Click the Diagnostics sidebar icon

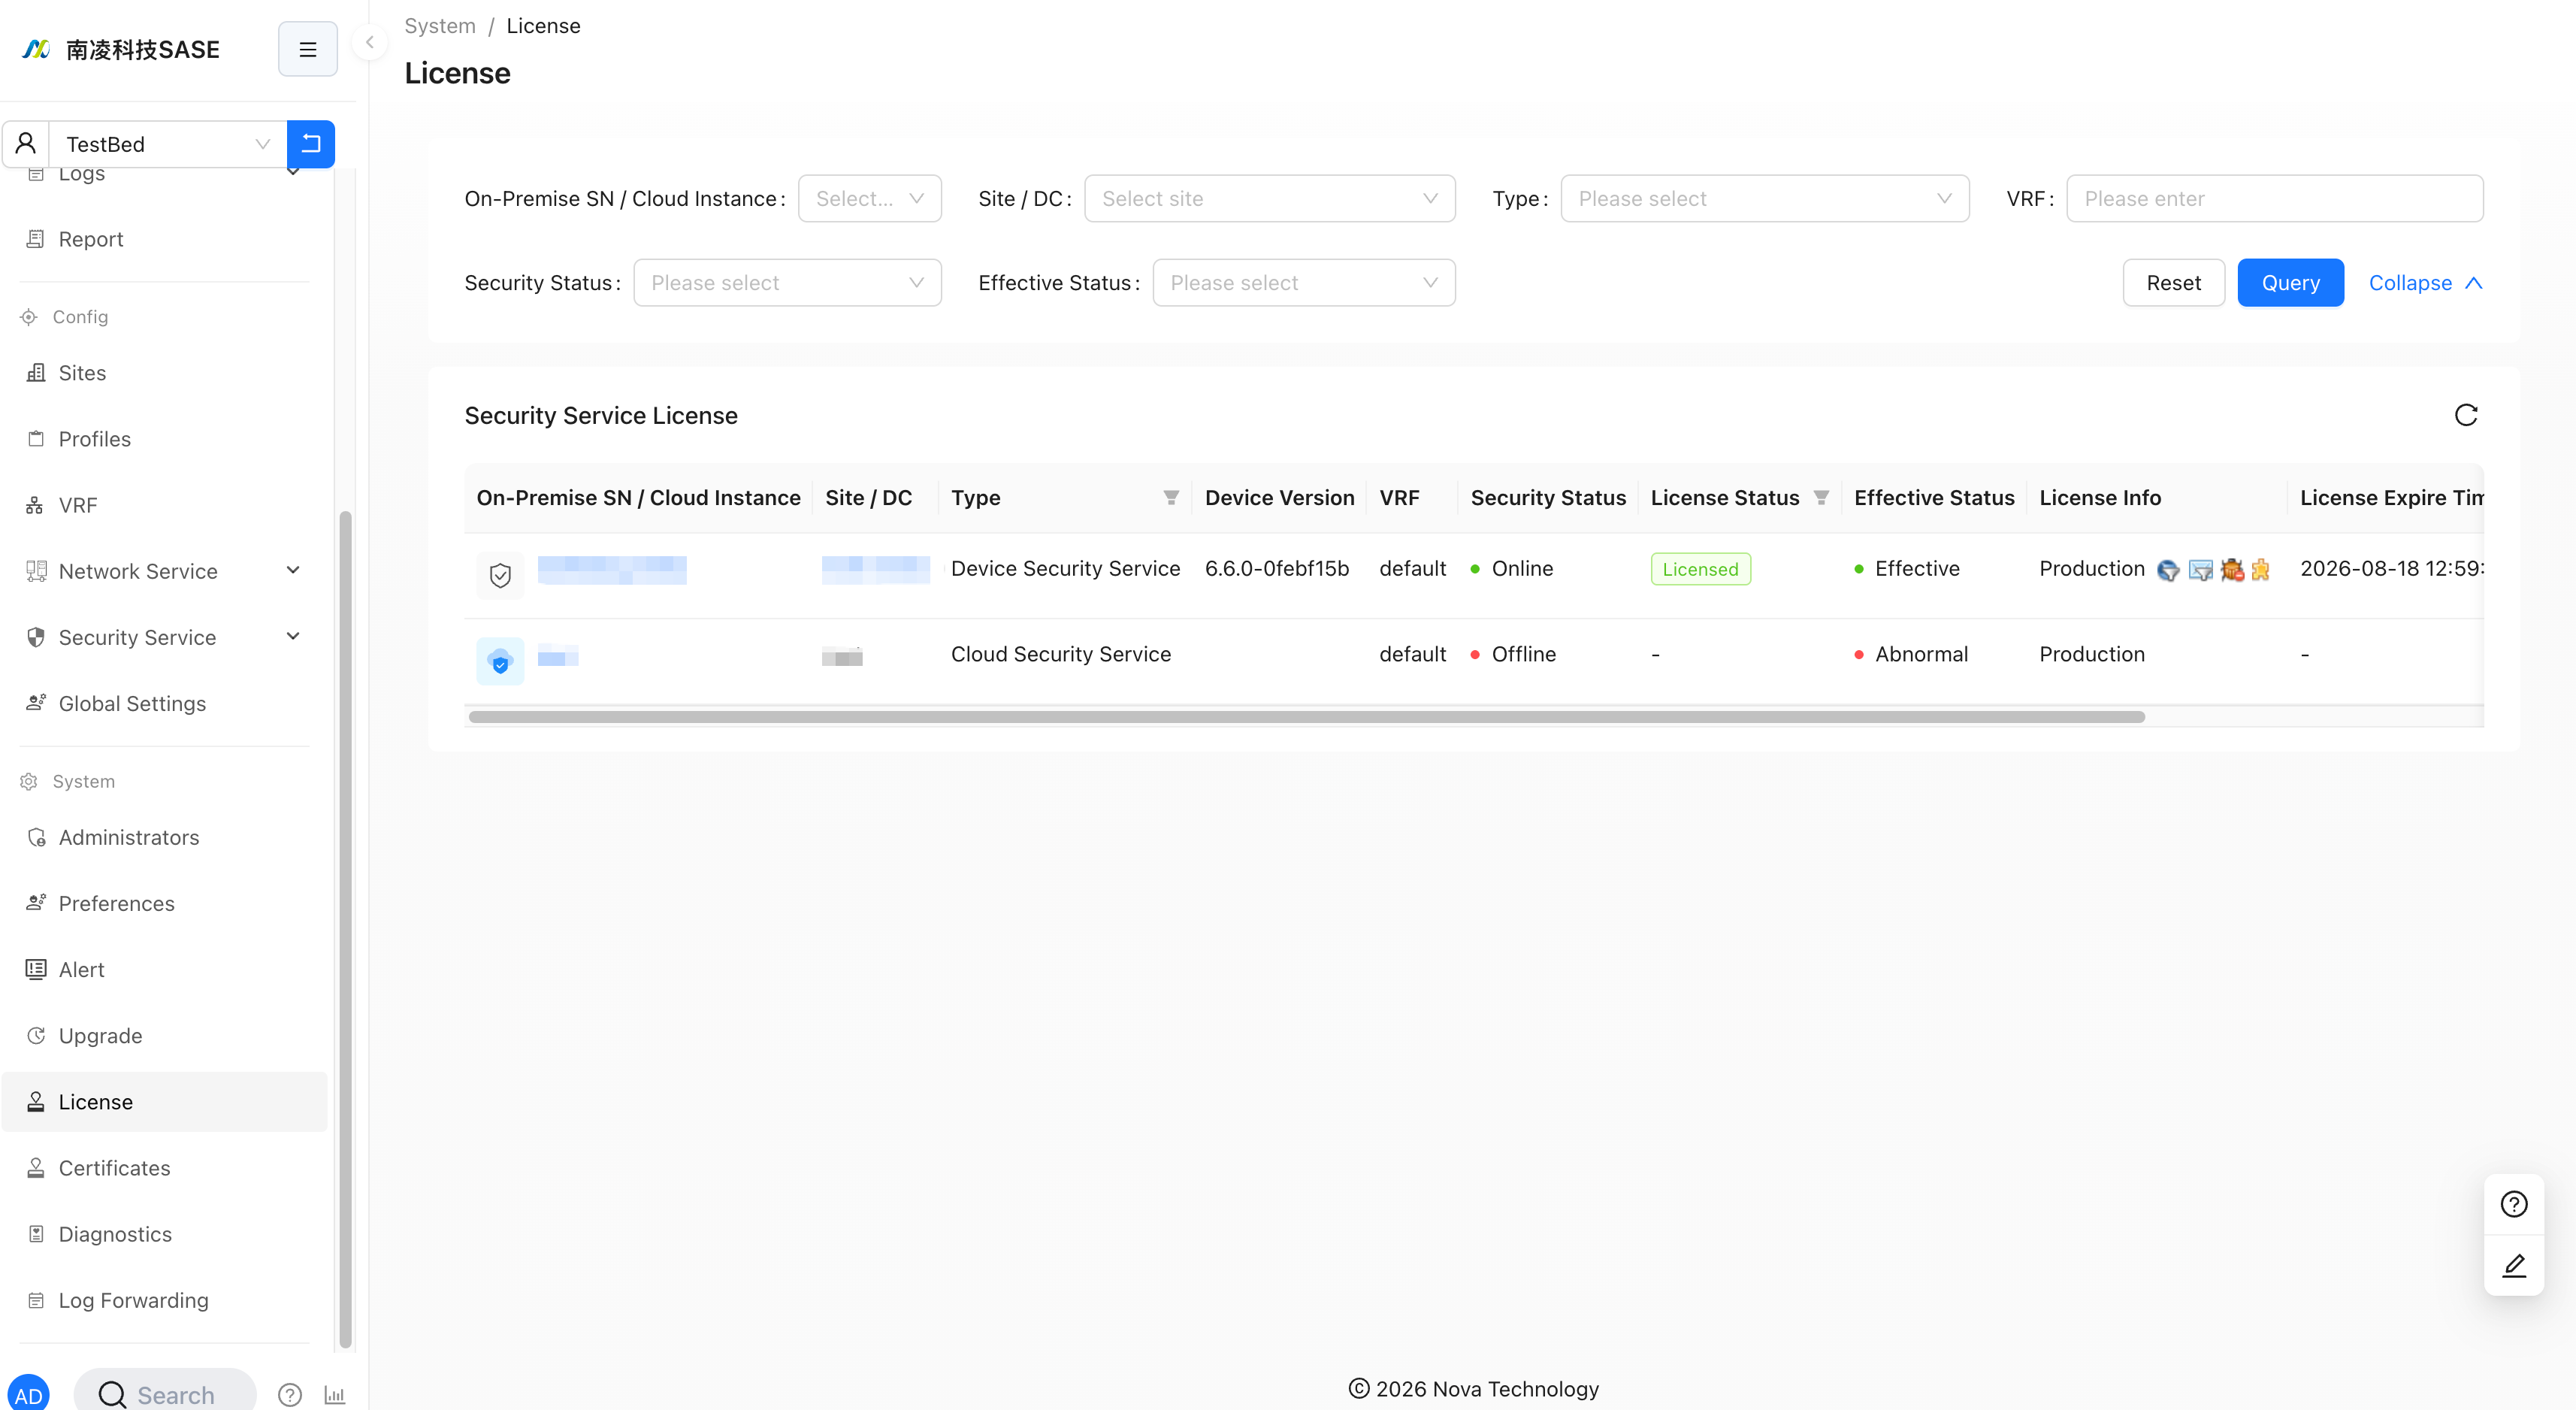(x=36, y=1234)
